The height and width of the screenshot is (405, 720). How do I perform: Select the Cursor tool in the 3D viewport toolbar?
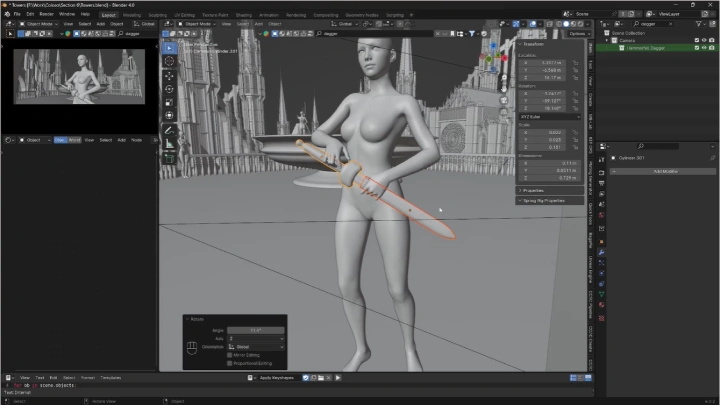tap(169, 61)
